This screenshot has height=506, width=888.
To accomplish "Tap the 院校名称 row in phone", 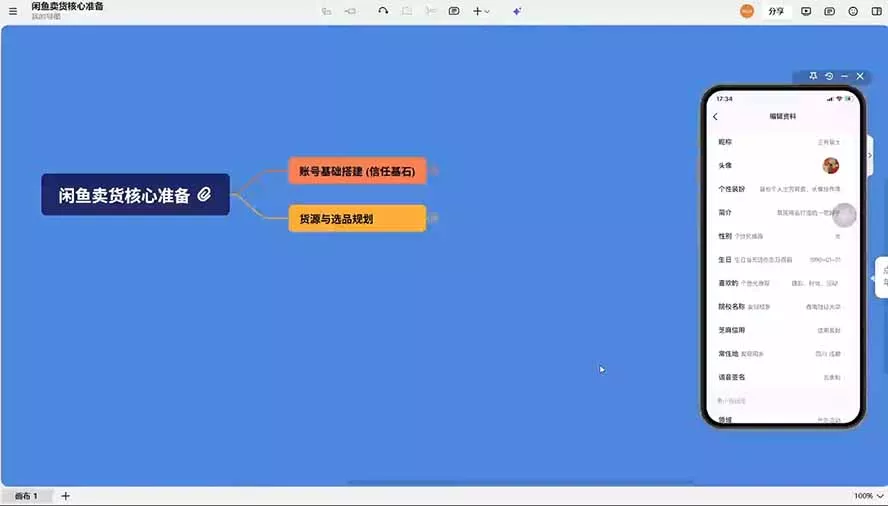I will click(x=783, y=307).
